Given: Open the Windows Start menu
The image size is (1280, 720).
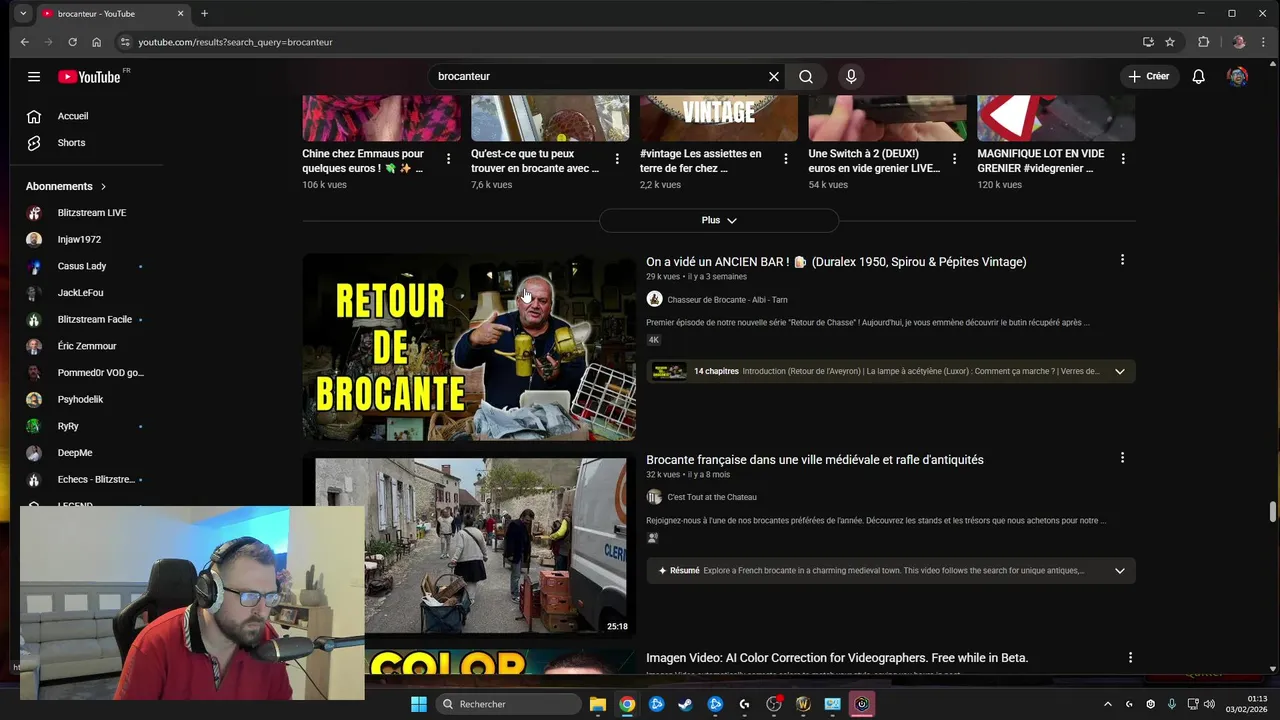Looking at the screenshot, I should coord(418,704).
